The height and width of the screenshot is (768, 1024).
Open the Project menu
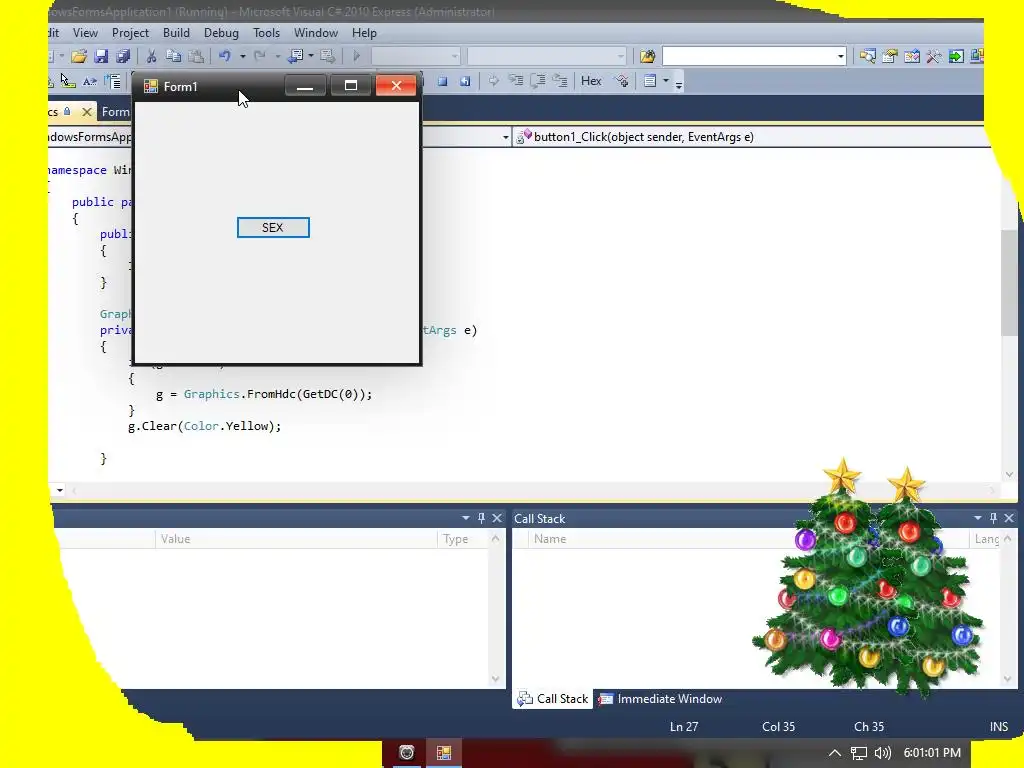coord(130,33)
